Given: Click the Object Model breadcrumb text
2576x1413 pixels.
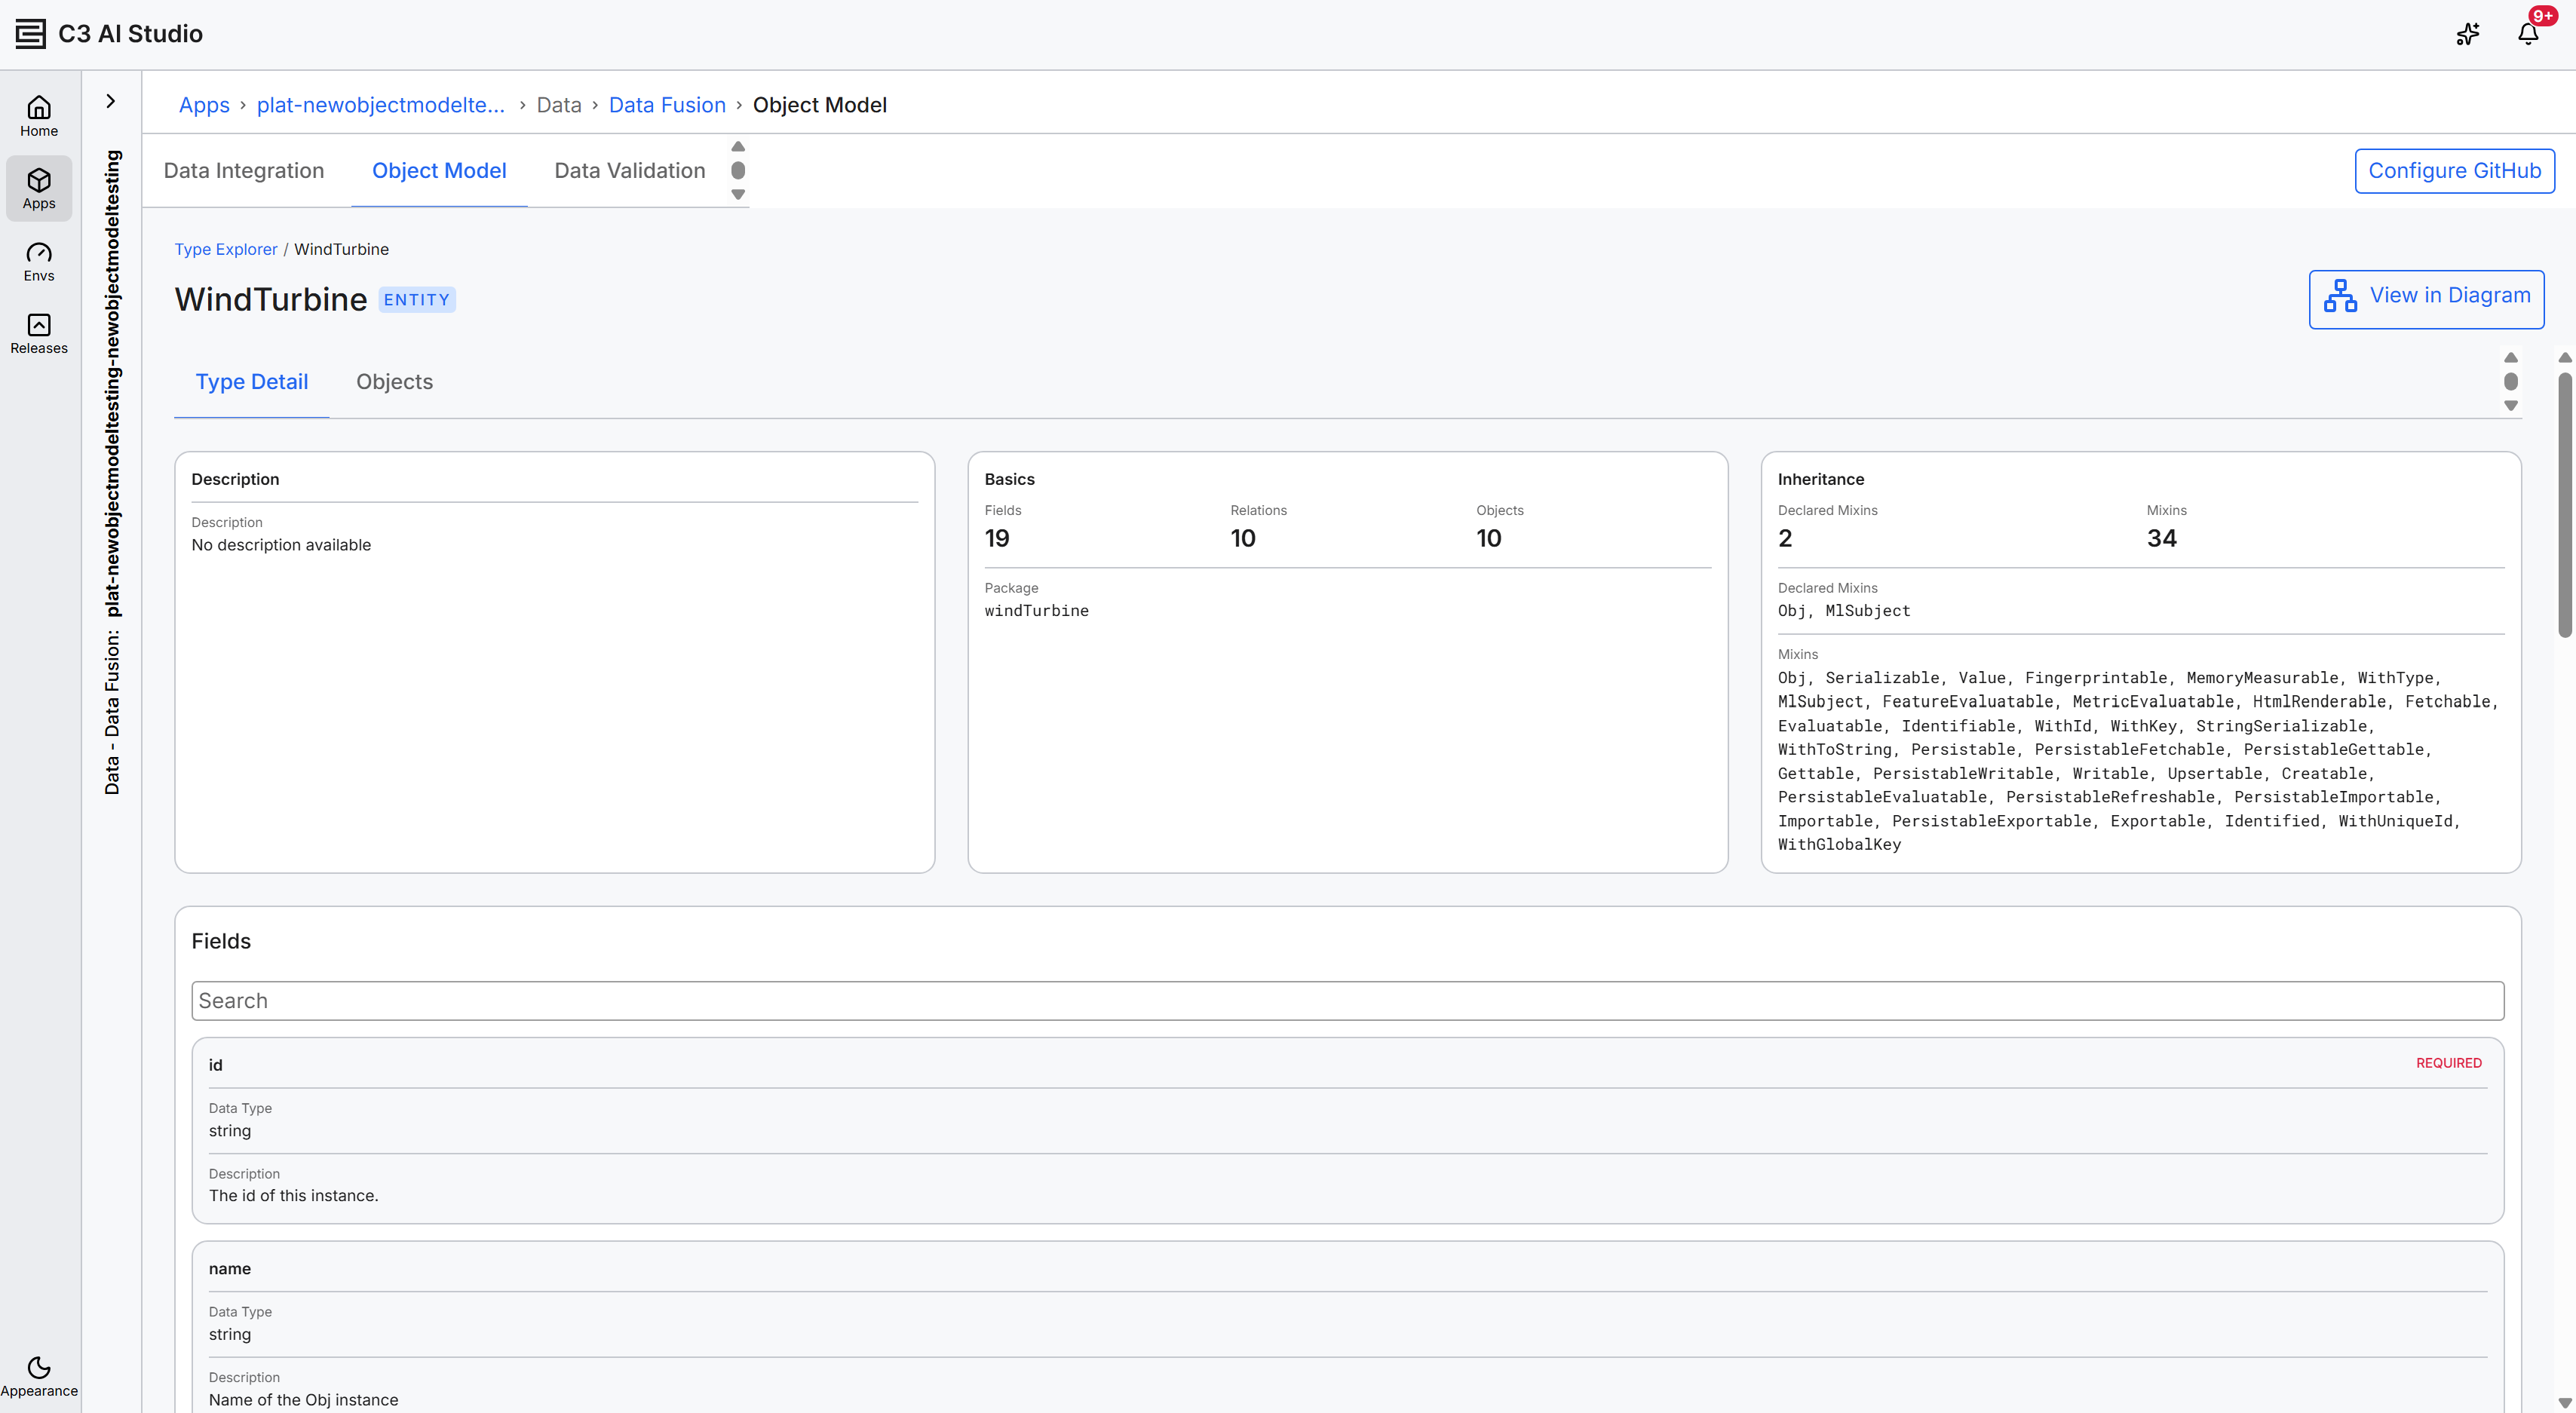Looking at the screenshot, I should click(x=819, y=105).
